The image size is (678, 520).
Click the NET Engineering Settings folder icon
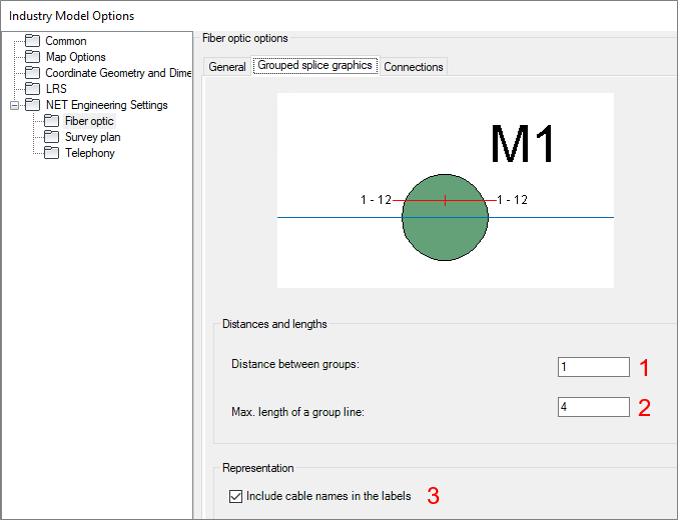click(x=33, y=105)
